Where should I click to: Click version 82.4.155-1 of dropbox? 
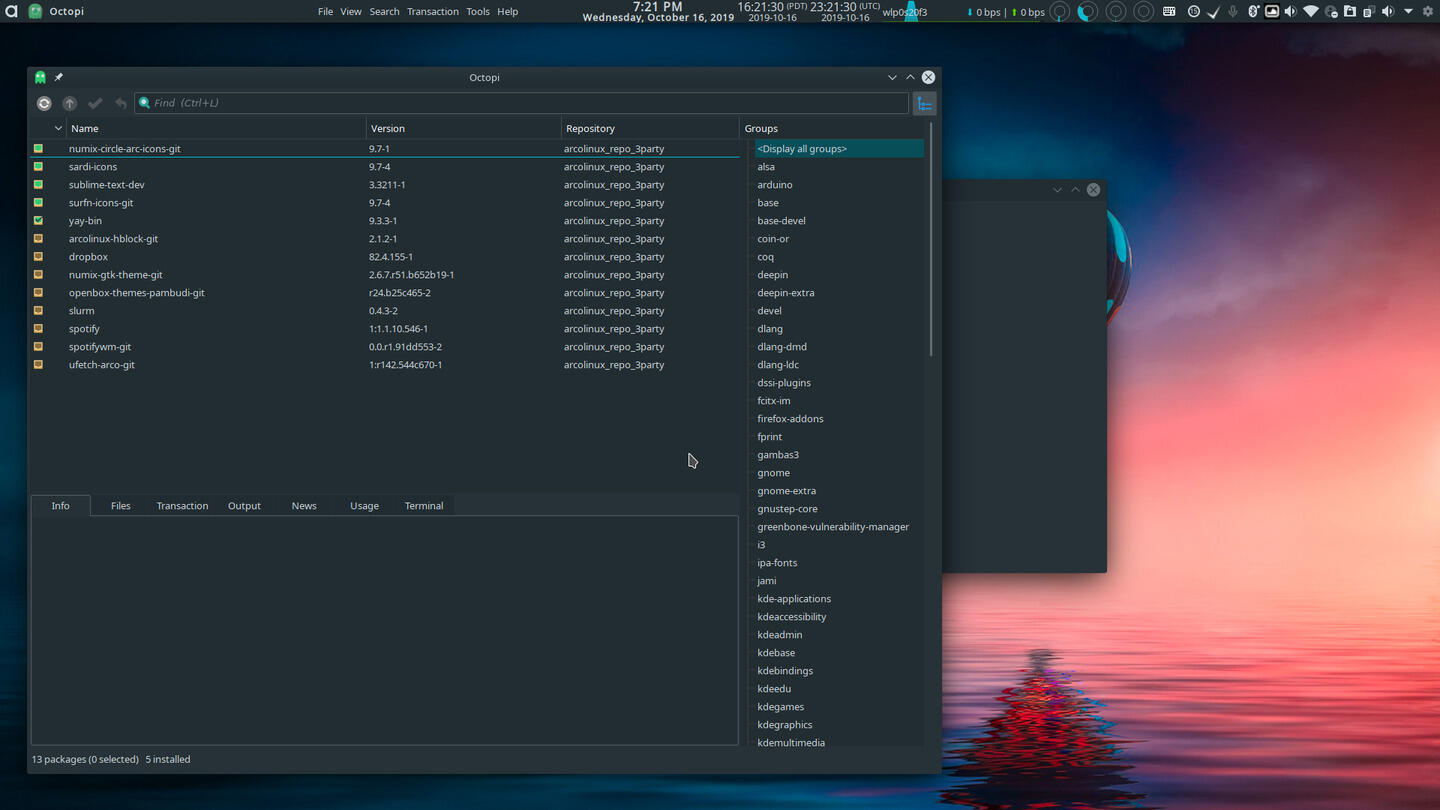click(391, 256)
